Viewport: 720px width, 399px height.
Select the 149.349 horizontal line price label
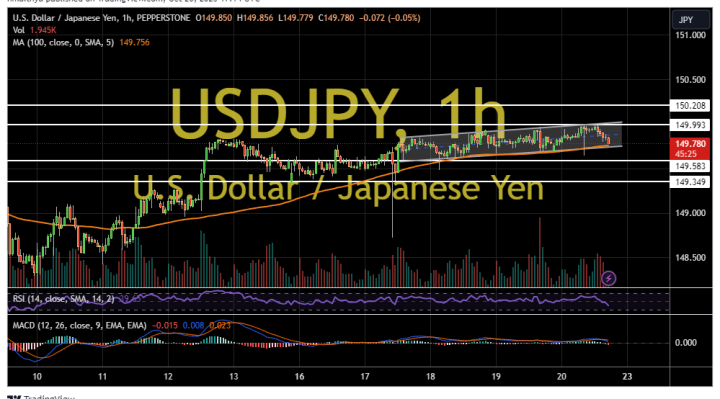[x=690, y=182]
